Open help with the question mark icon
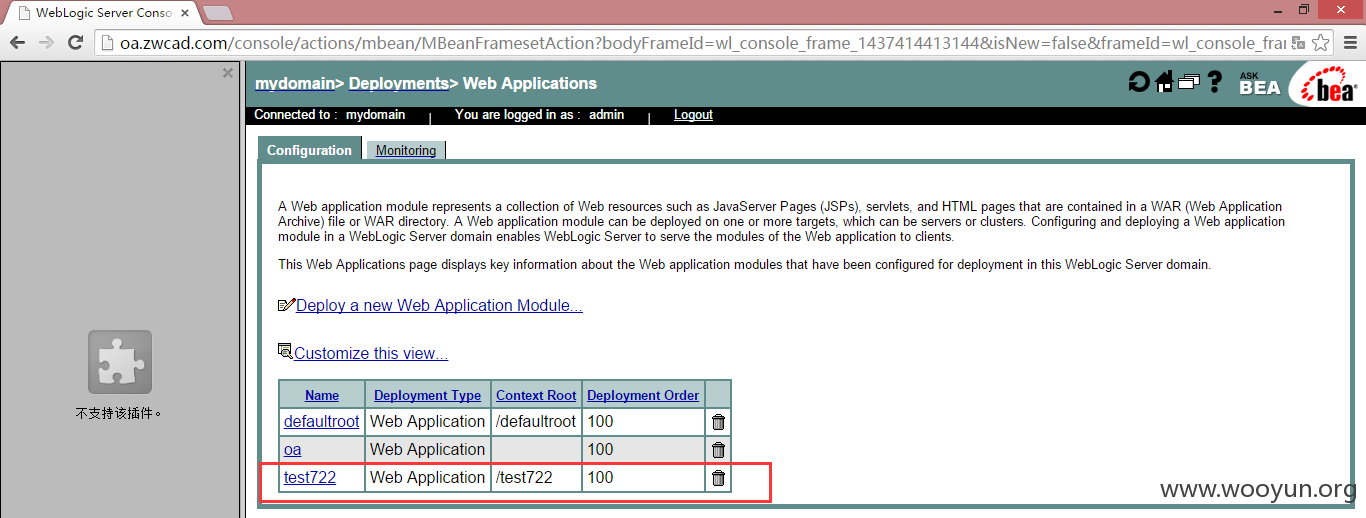 tap(1215, 82)
